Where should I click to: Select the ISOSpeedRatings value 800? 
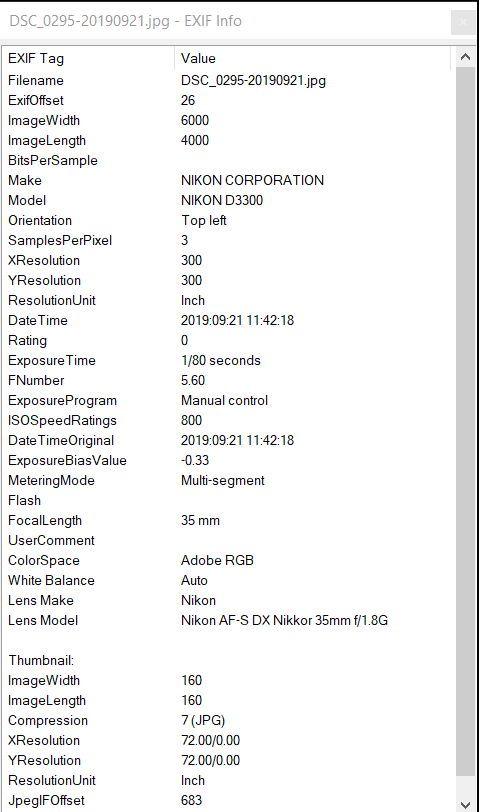pos(191,420)
